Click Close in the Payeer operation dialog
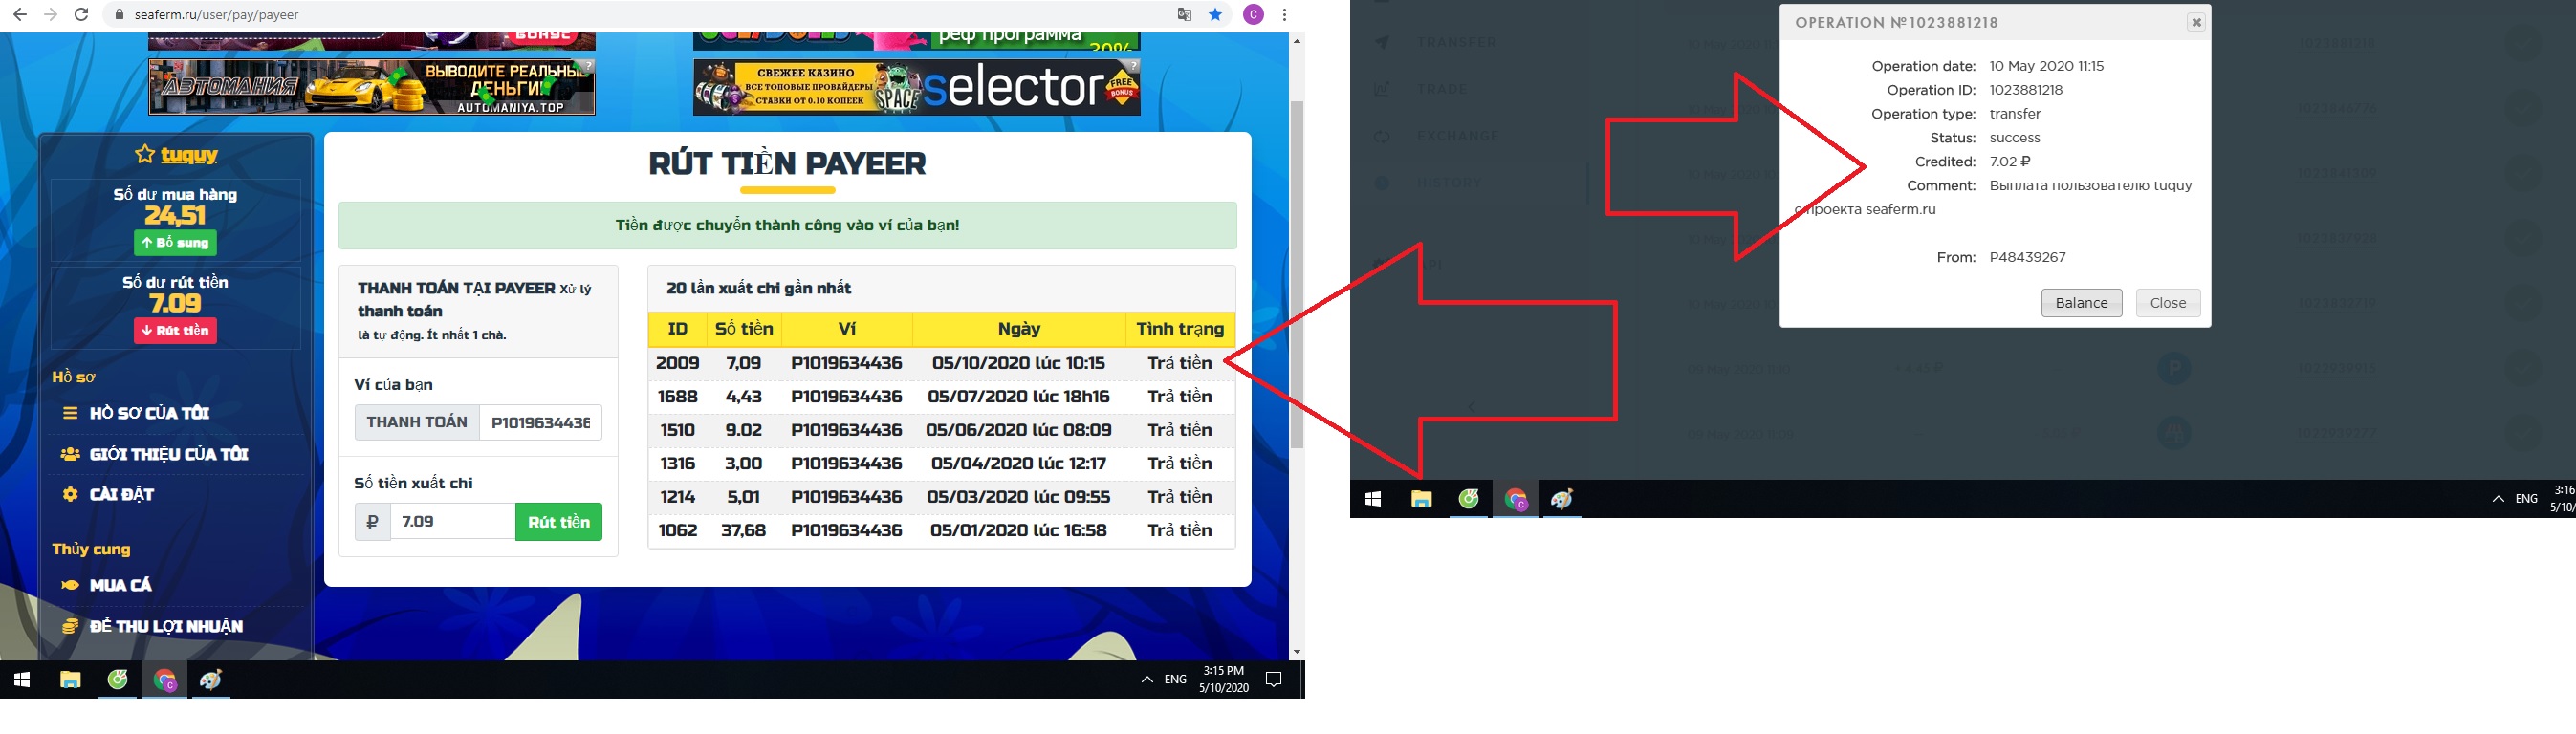2576x734 pixels. point(2168,303)
